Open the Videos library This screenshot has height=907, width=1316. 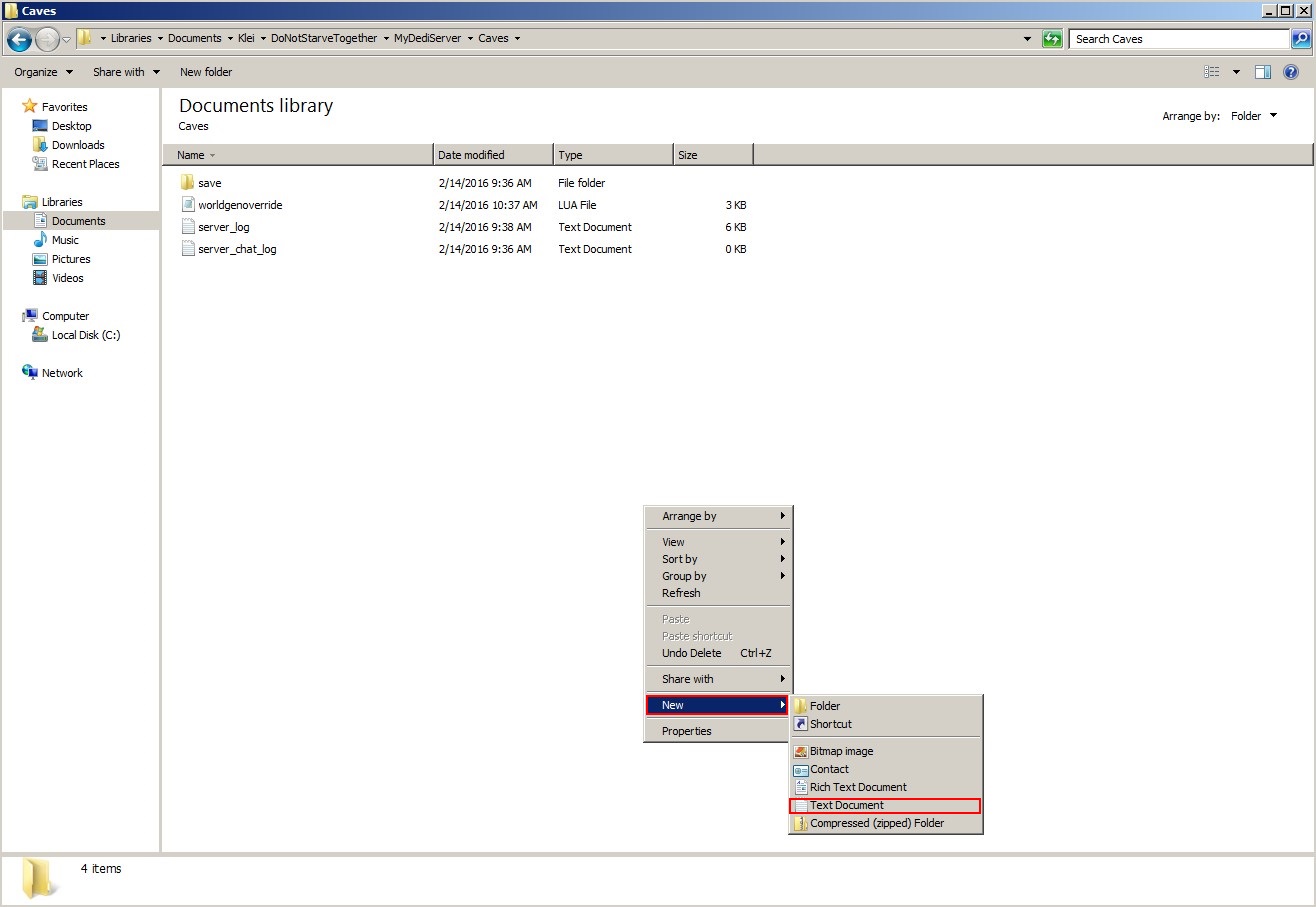(68, 278)
